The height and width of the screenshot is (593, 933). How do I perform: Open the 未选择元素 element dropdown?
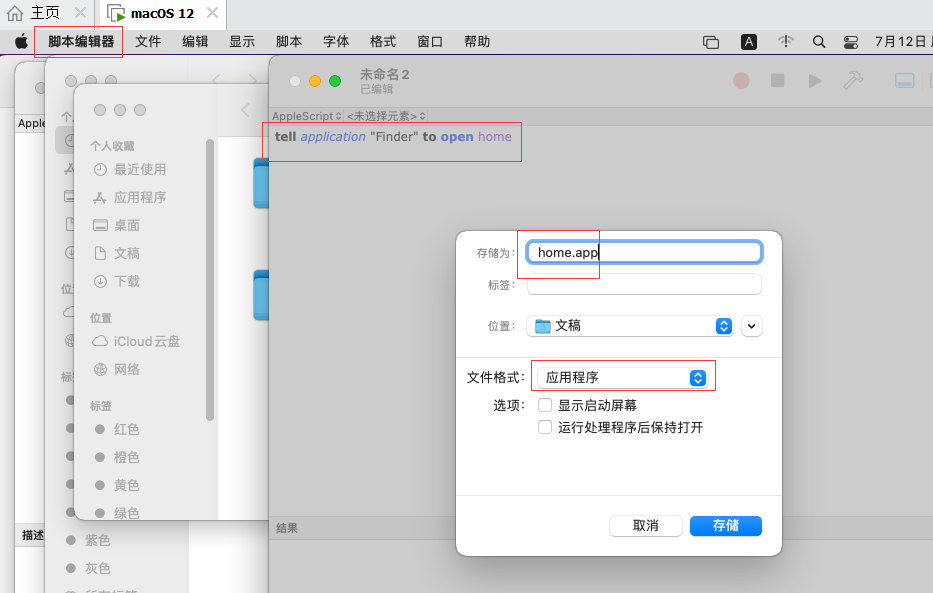[386, 116]
